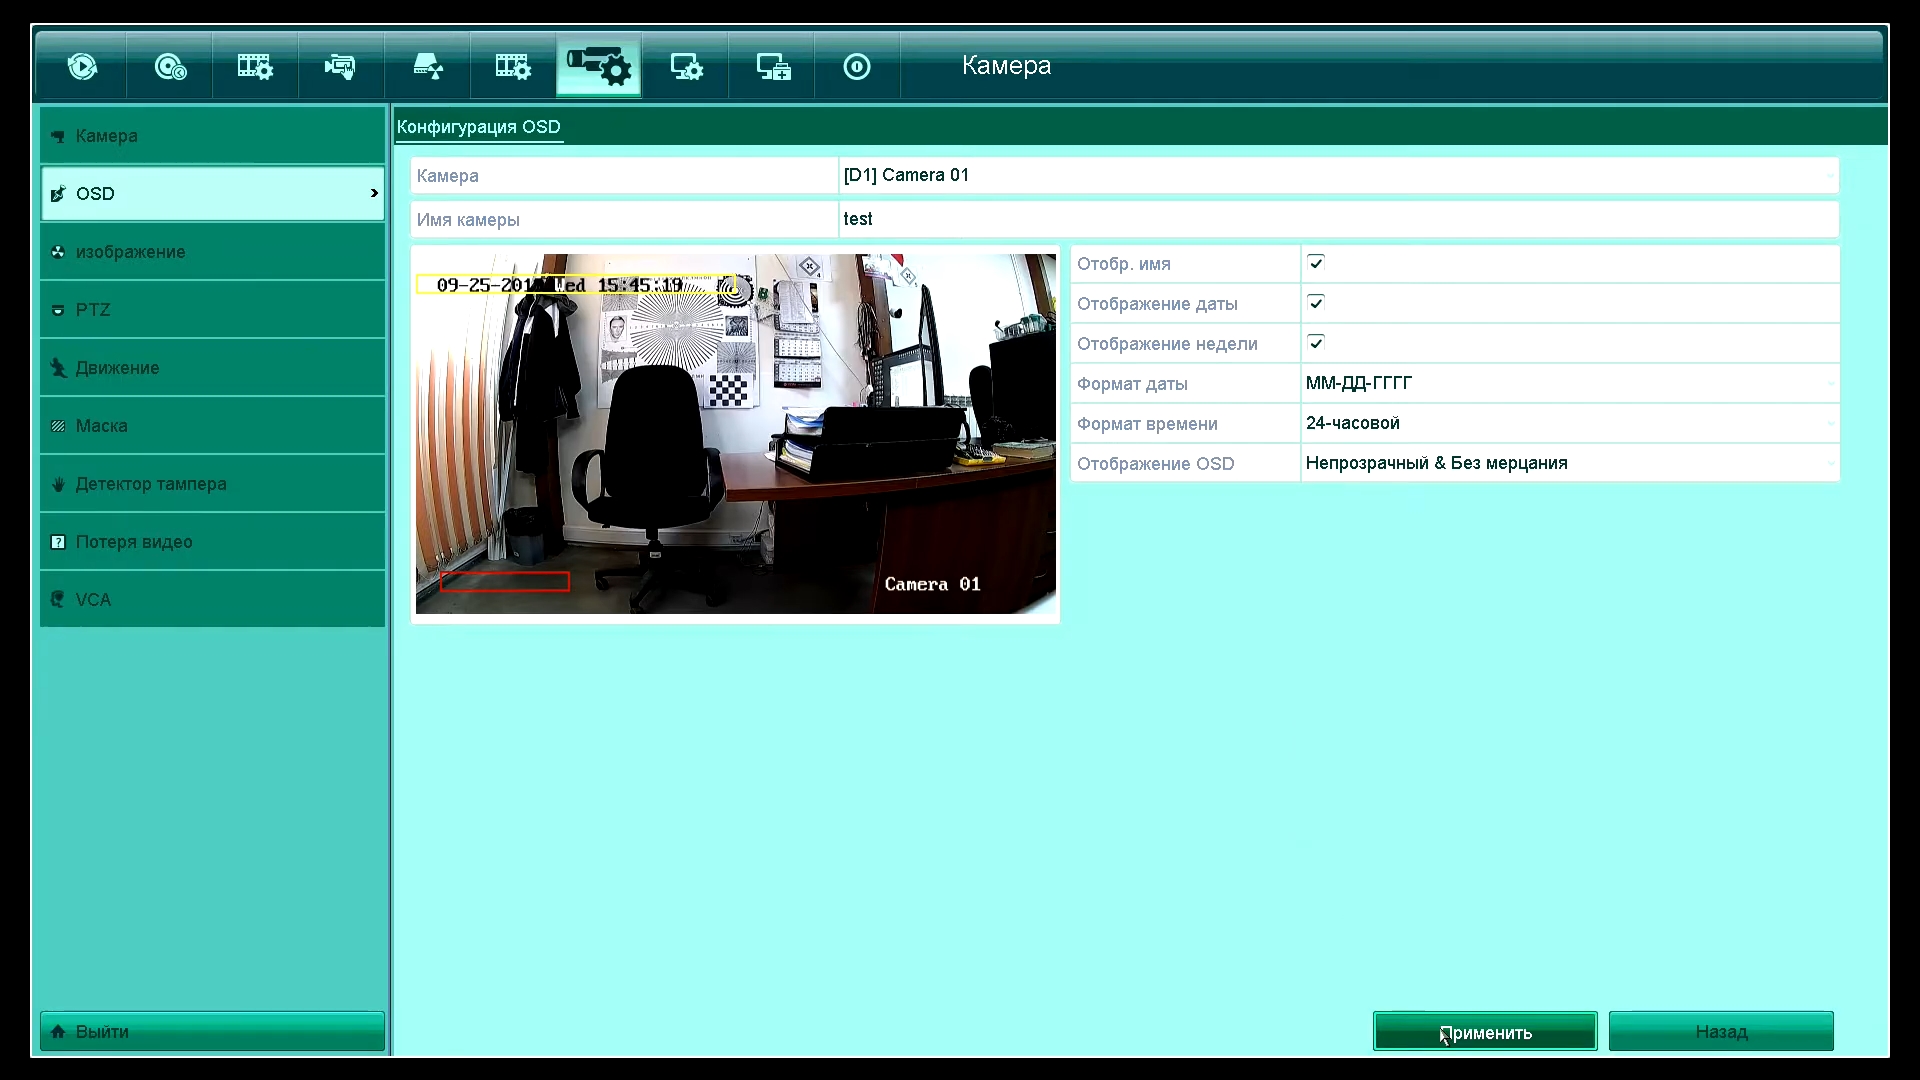The width and height of the screenshot is (1920, 1080).
Task: Select the camera settings gear icon
Action: (598, 67)
